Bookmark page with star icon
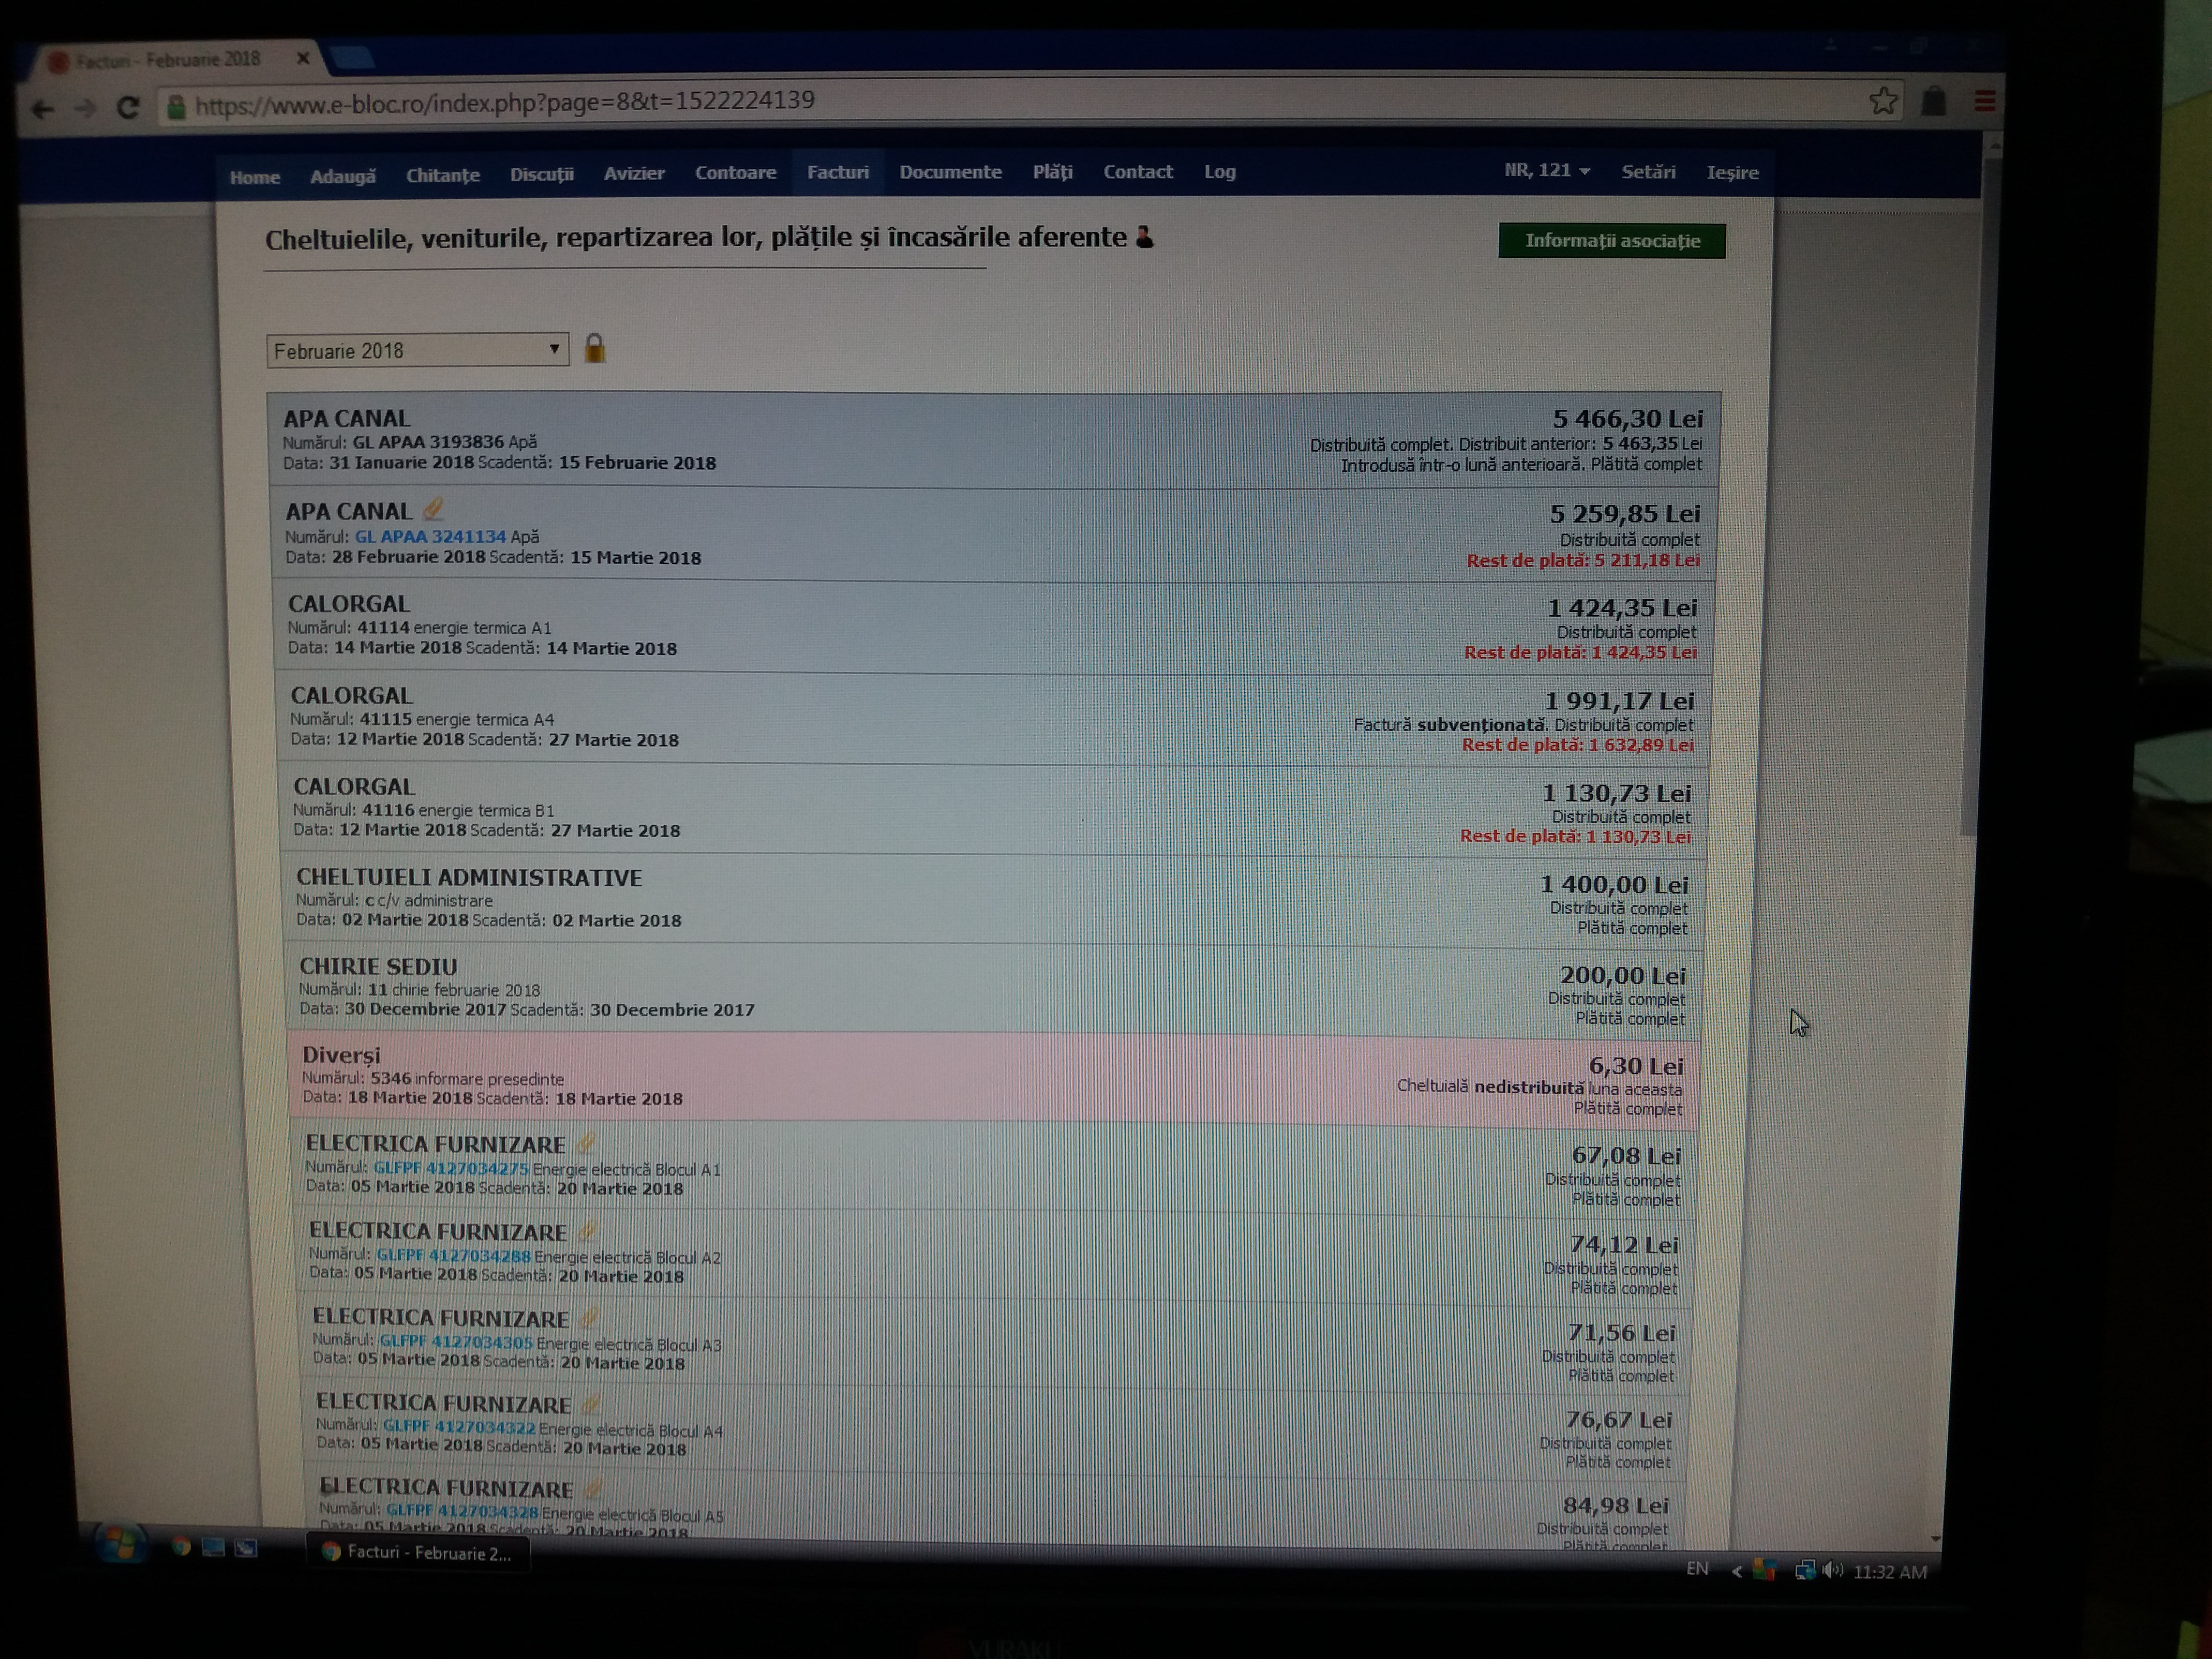Image resolution: width=2212 pixels, height=1659 pixels. (x=1883, y=101)
